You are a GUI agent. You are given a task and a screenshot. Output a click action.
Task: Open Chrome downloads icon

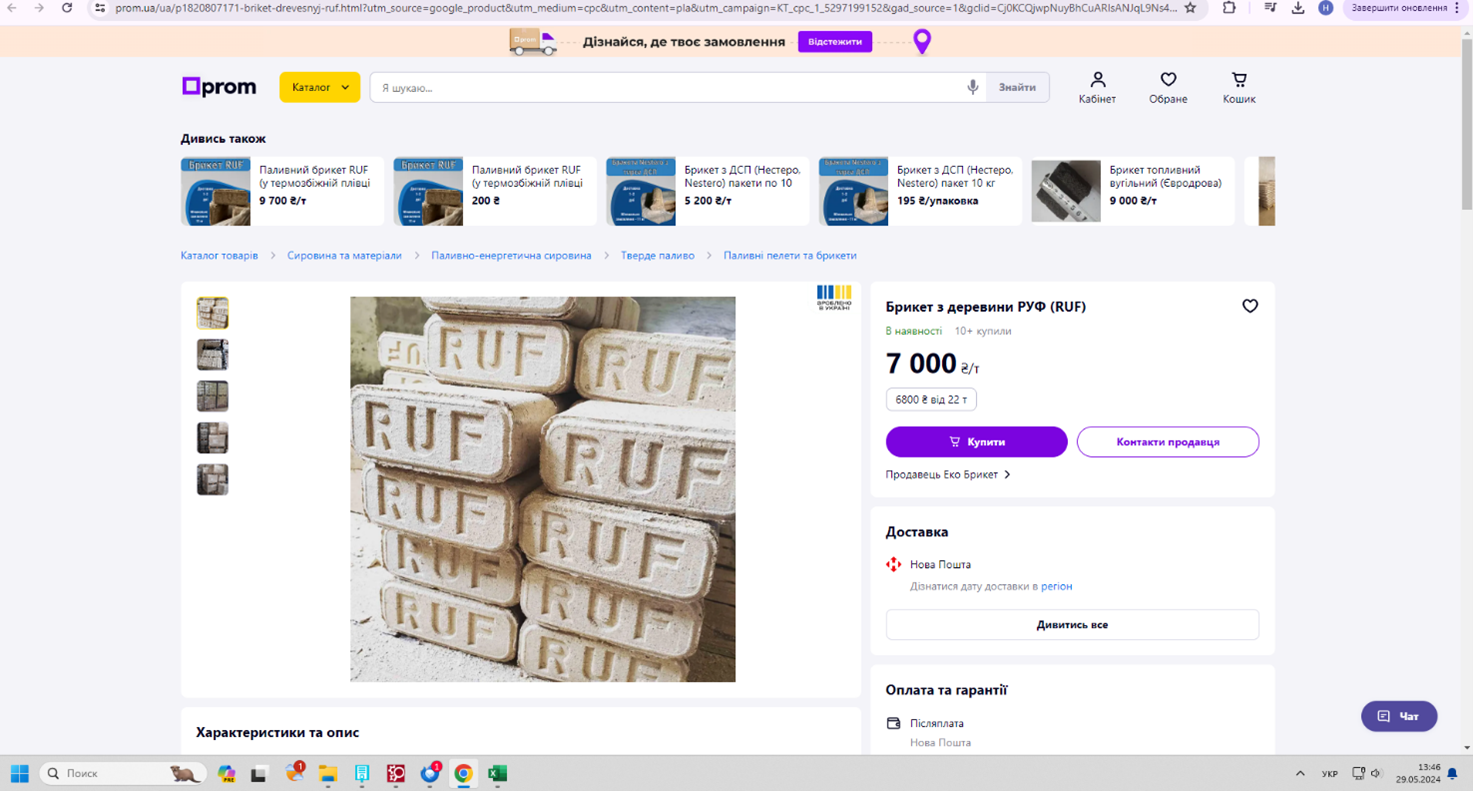(x=1298, y=8)
